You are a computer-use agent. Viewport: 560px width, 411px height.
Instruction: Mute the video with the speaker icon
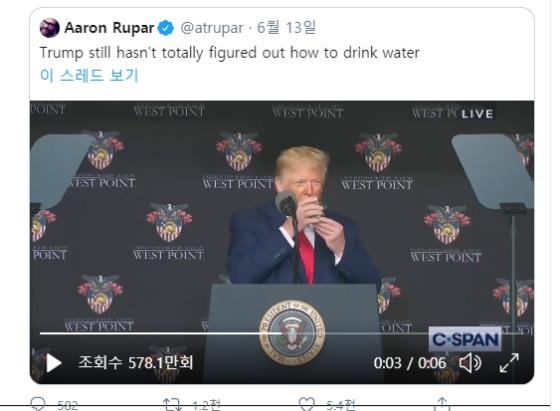[470, 363]
